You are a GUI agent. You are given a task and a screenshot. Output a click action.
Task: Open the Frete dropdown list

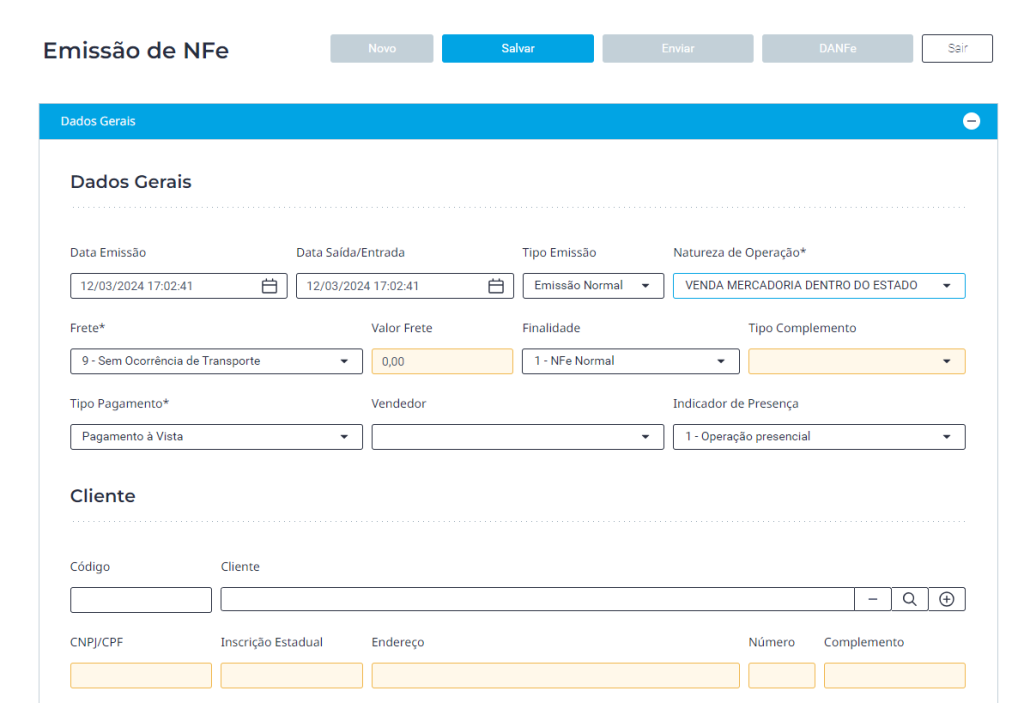(216, 361)
